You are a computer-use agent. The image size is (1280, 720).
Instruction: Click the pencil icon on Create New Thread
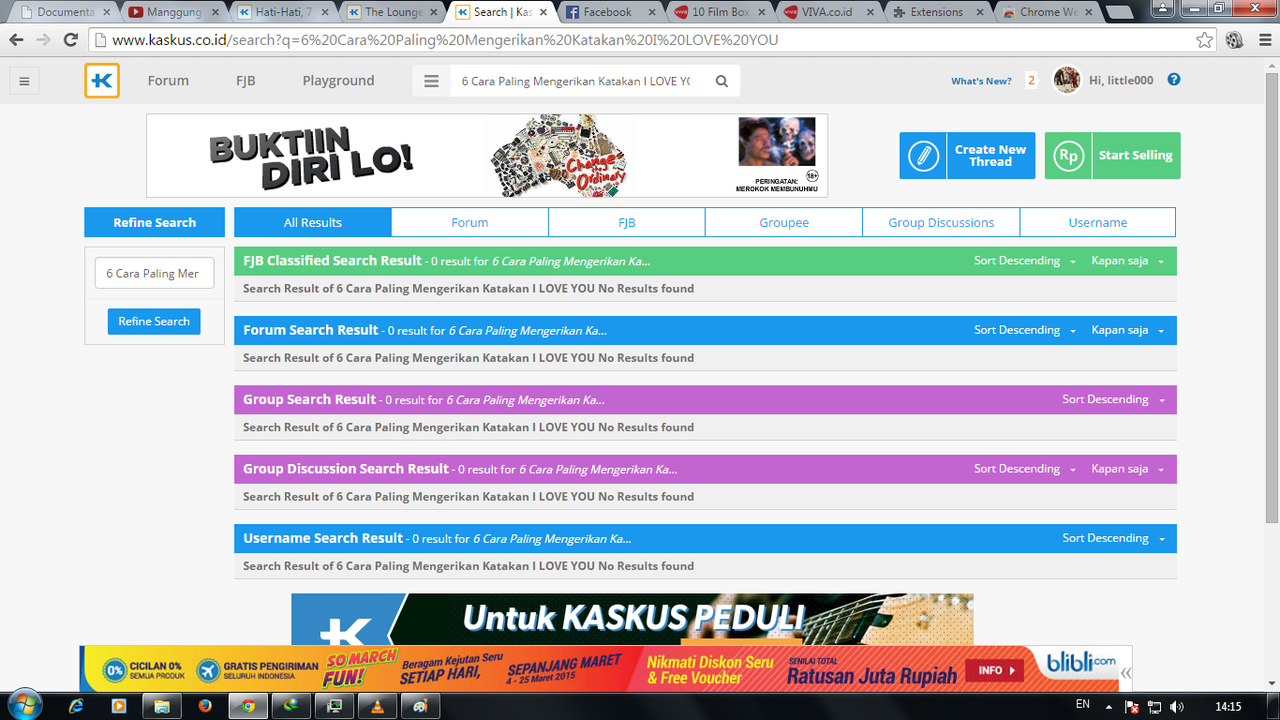924,156
